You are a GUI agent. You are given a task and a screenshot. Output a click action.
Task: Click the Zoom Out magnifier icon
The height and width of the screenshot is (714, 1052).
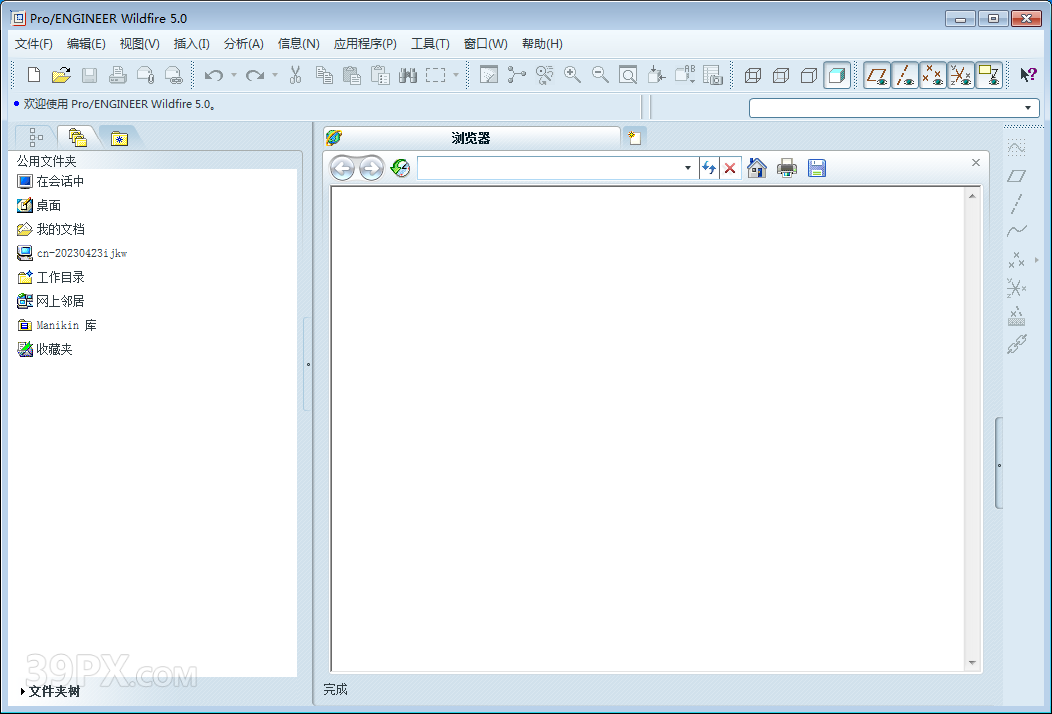tap(600, 74)
